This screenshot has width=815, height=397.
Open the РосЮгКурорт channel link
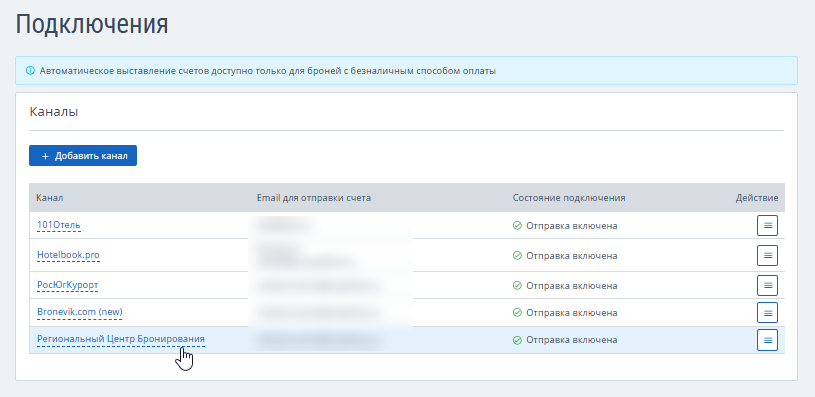68,285
